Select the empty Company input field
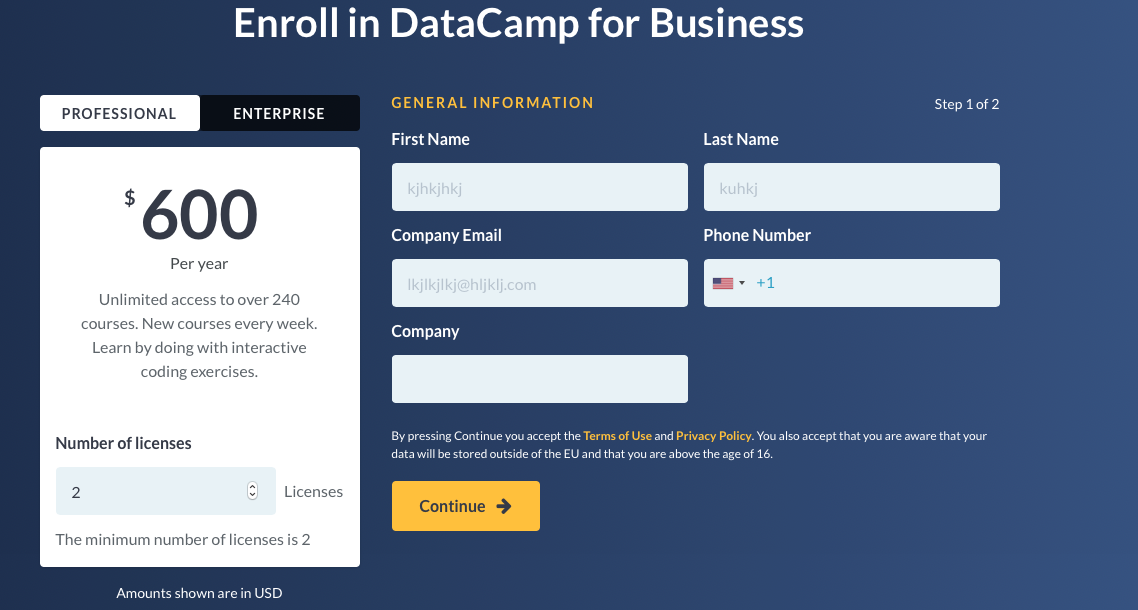Viewport: 1138px width, 610px height. pos(539,379)
